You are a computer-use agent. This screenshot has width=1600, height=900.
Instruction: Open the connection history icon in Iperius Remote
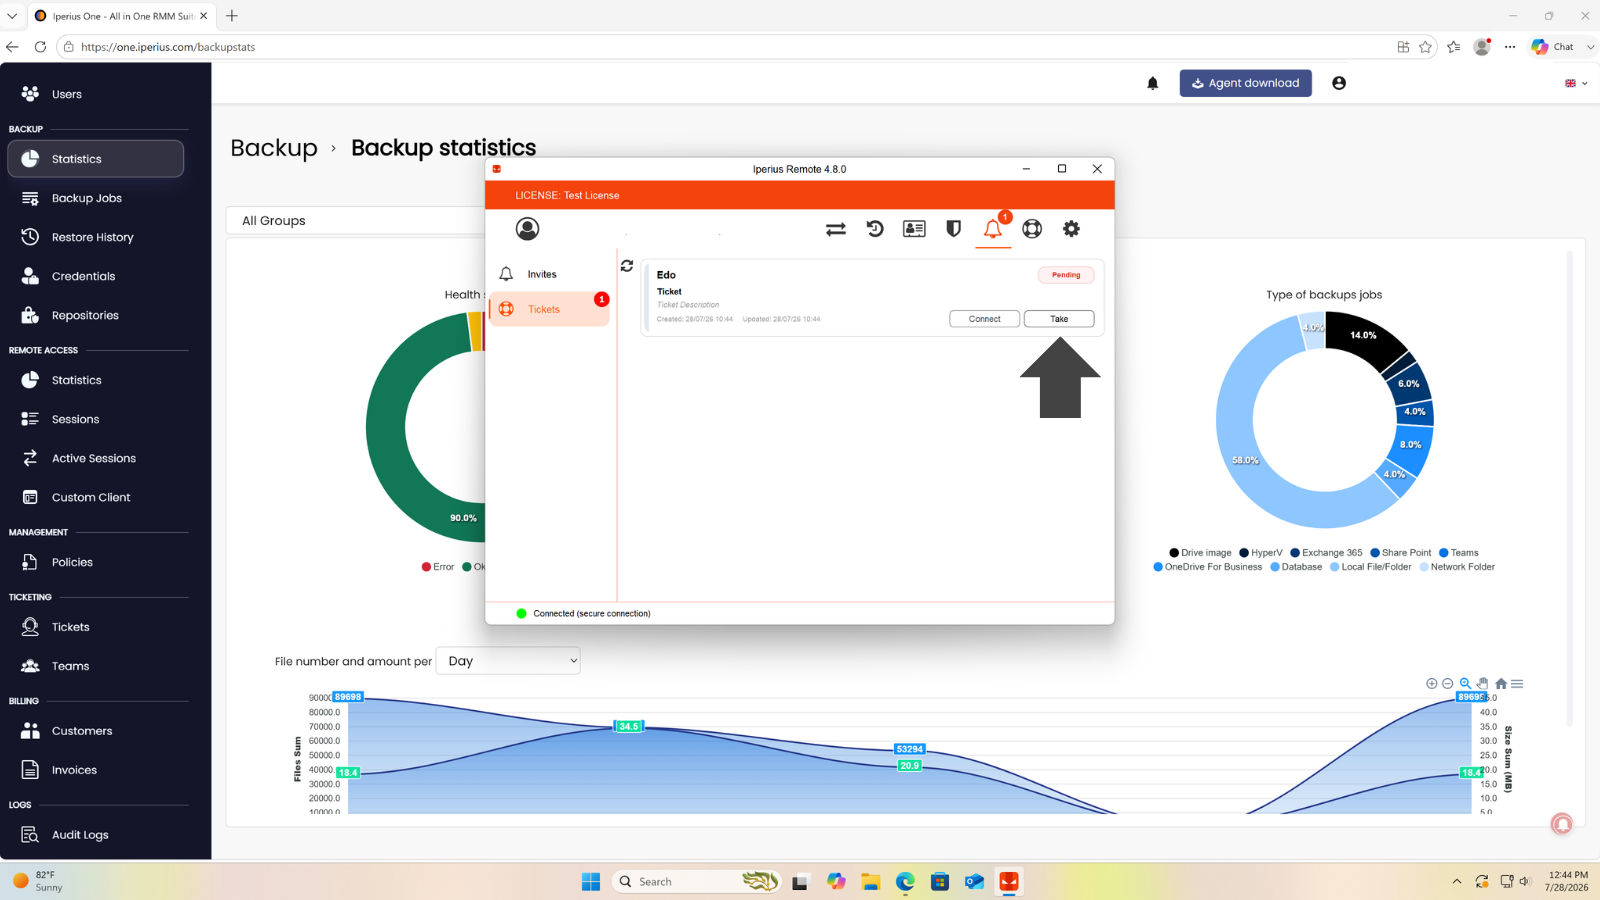pos(875,229)
